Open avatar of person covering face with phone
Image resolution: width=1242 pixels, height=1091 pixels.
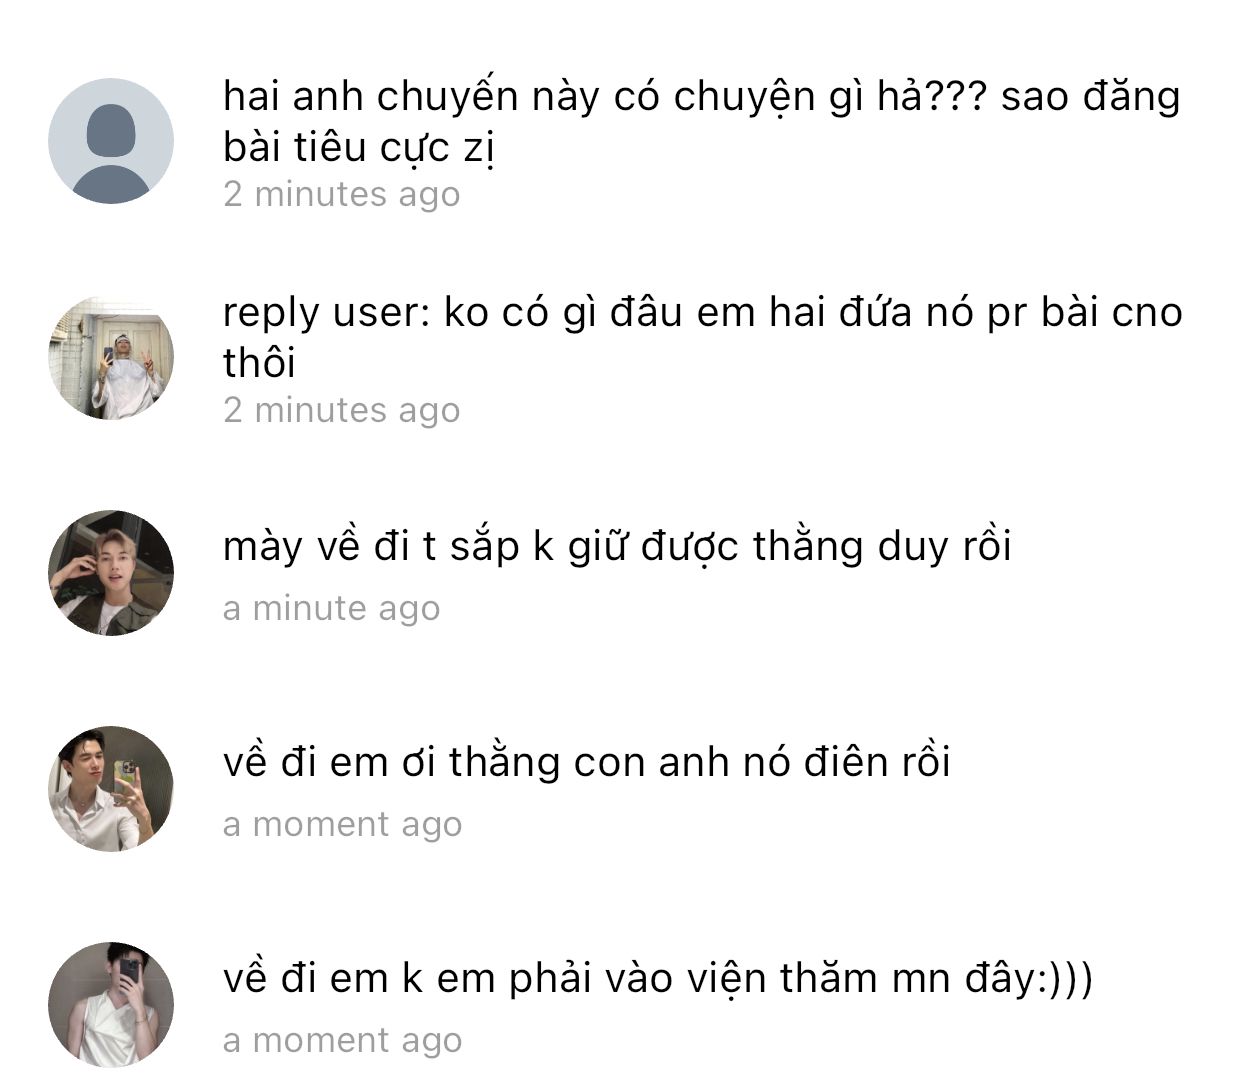(x=111, y=1005)
